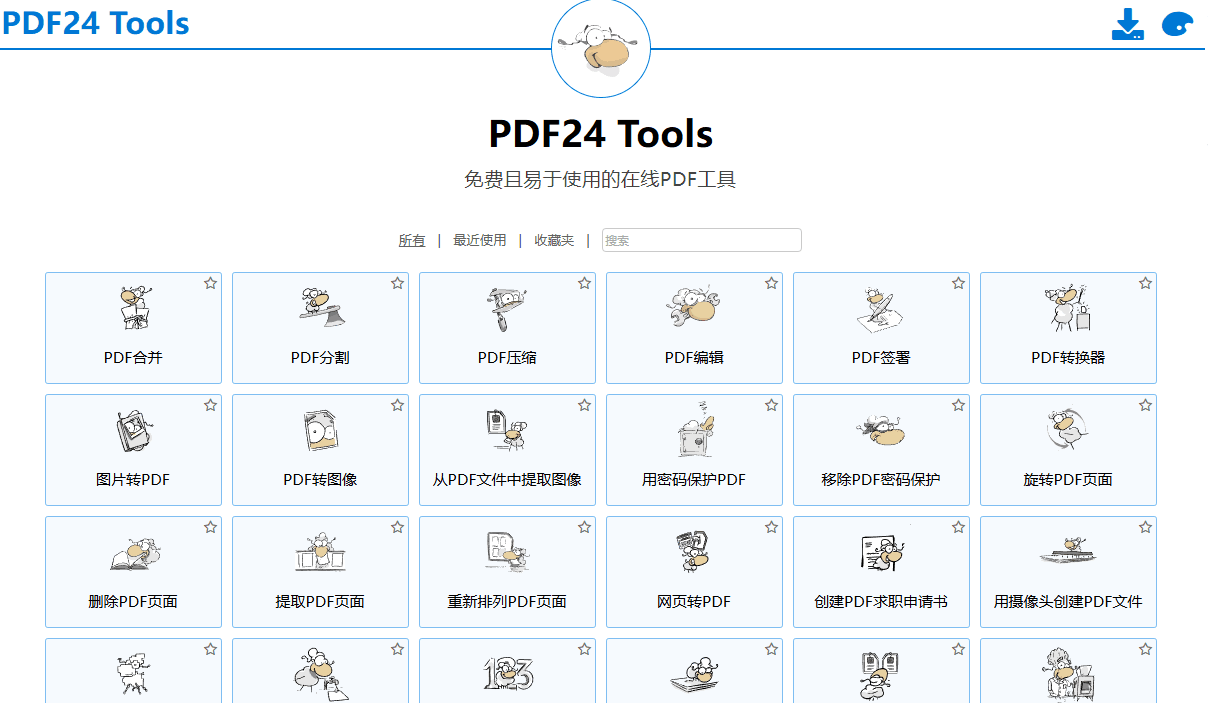
Task: Star the 移除PDF密码保护 tool
Action: (x=958, y=405)
